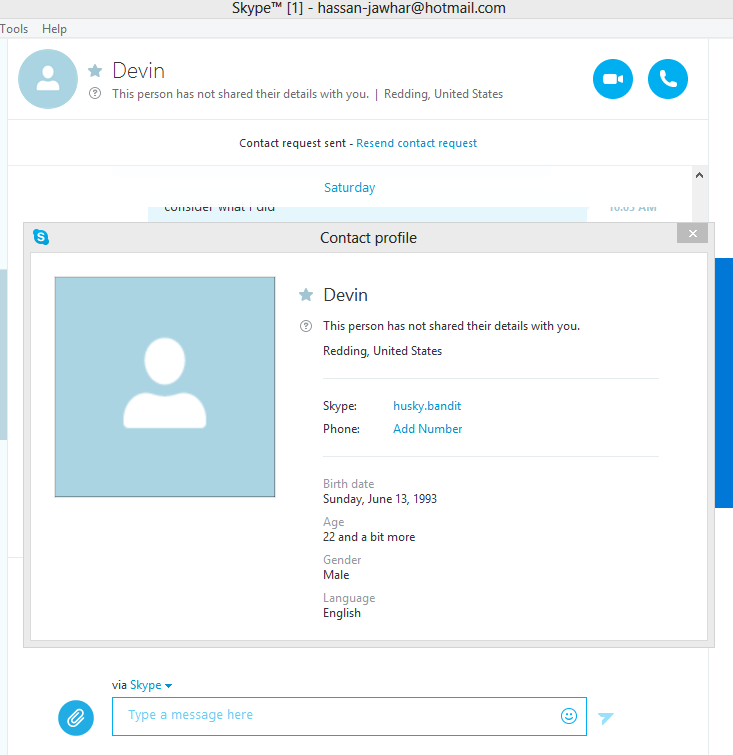Click Resend contact request link

[417, 143]
